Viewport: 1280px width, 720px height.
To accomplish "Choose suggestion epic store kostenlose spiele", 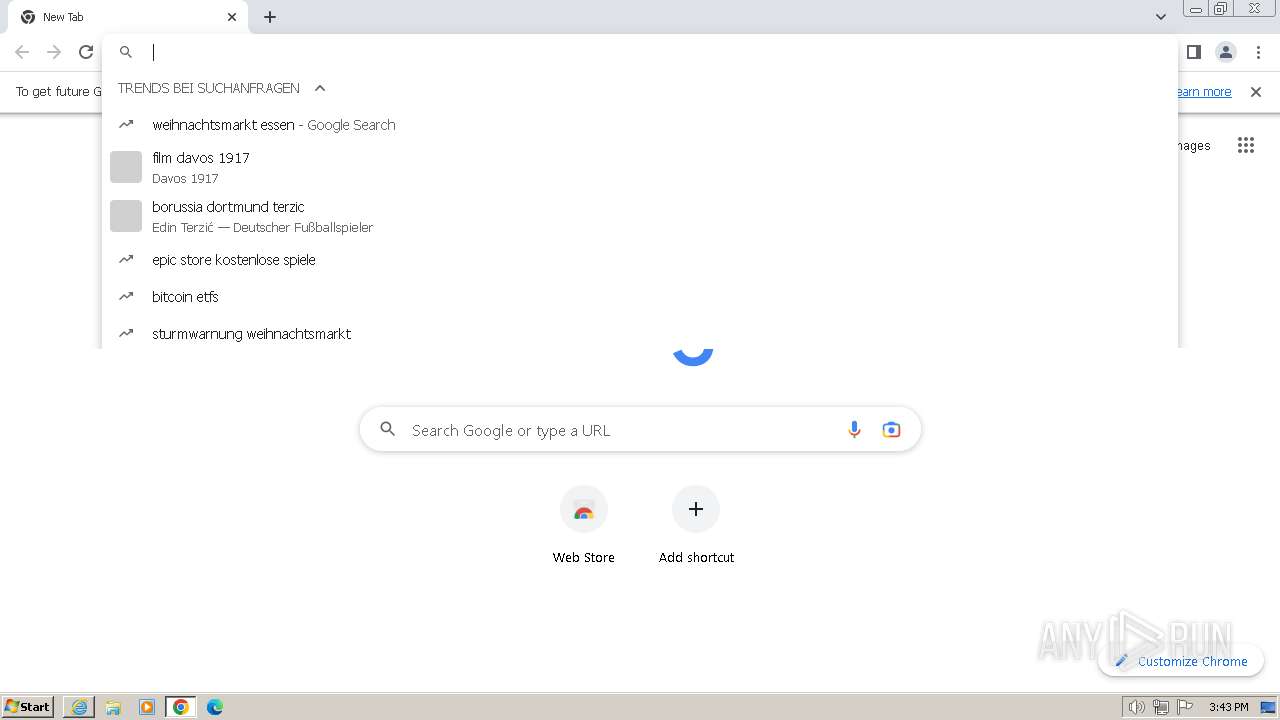I will [x=640, y=260].
